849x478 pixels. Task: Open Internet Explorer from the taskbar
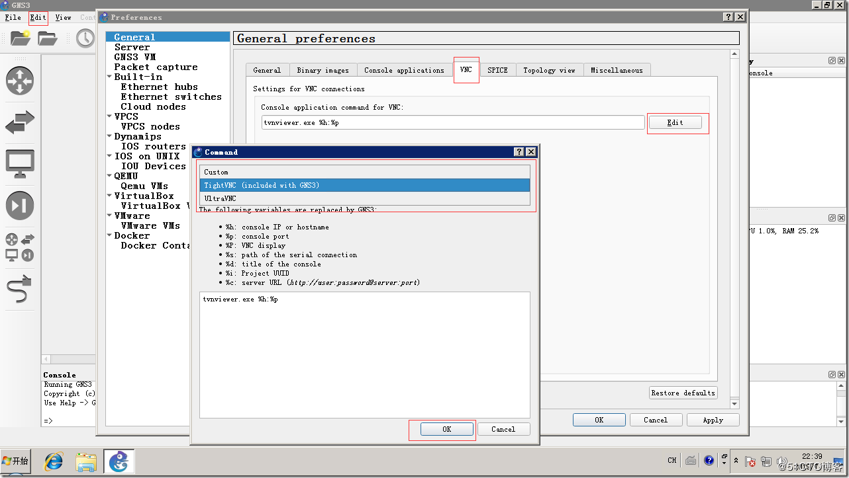53,461
